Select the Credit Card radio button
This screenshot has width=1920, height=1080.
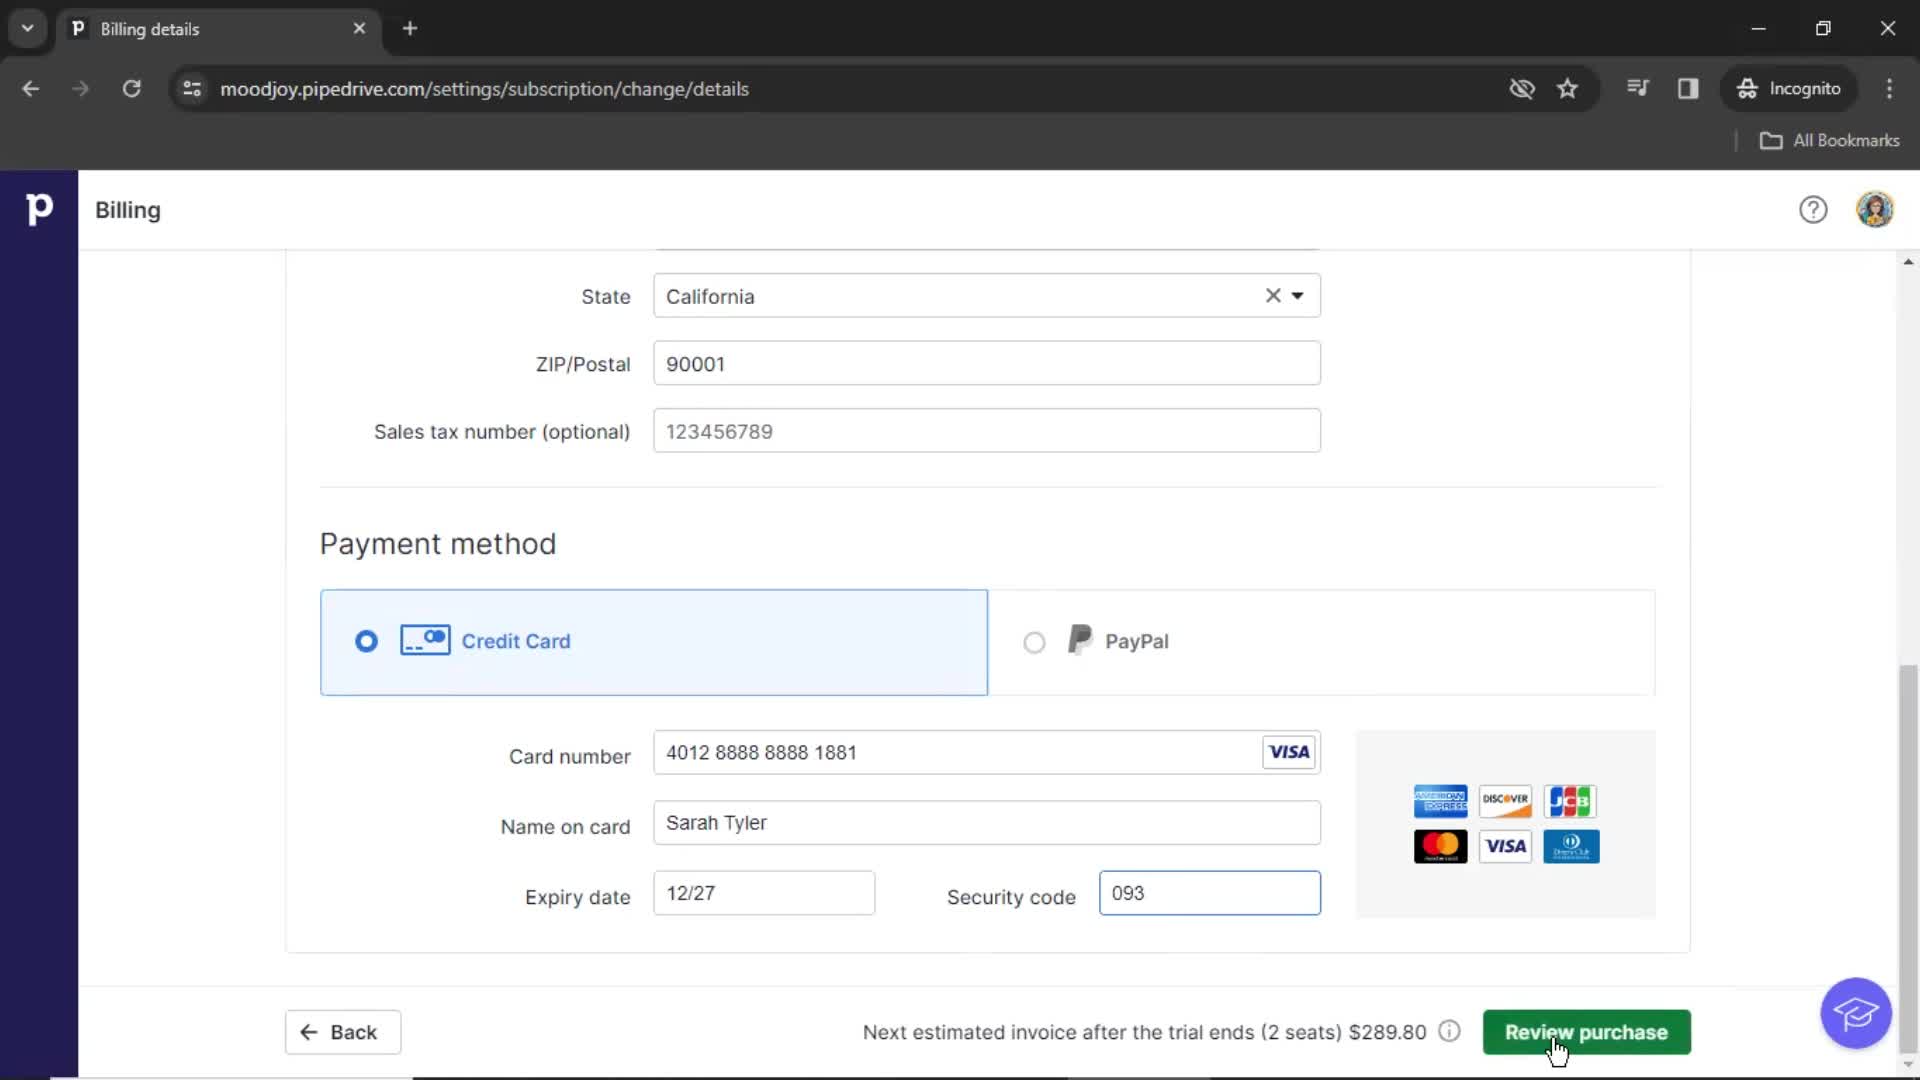pyautogui.click(x=367, y=641)
